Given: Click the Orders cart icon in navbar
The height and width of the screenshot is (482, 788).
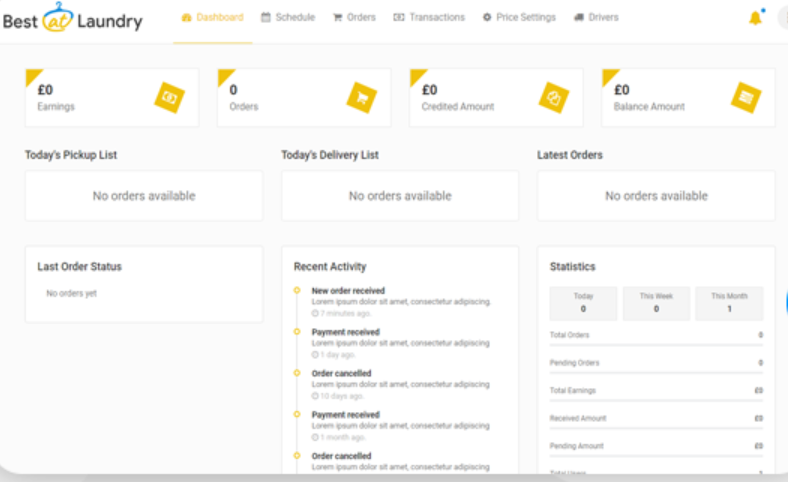Looking at the screenshot, I should 337,18.
